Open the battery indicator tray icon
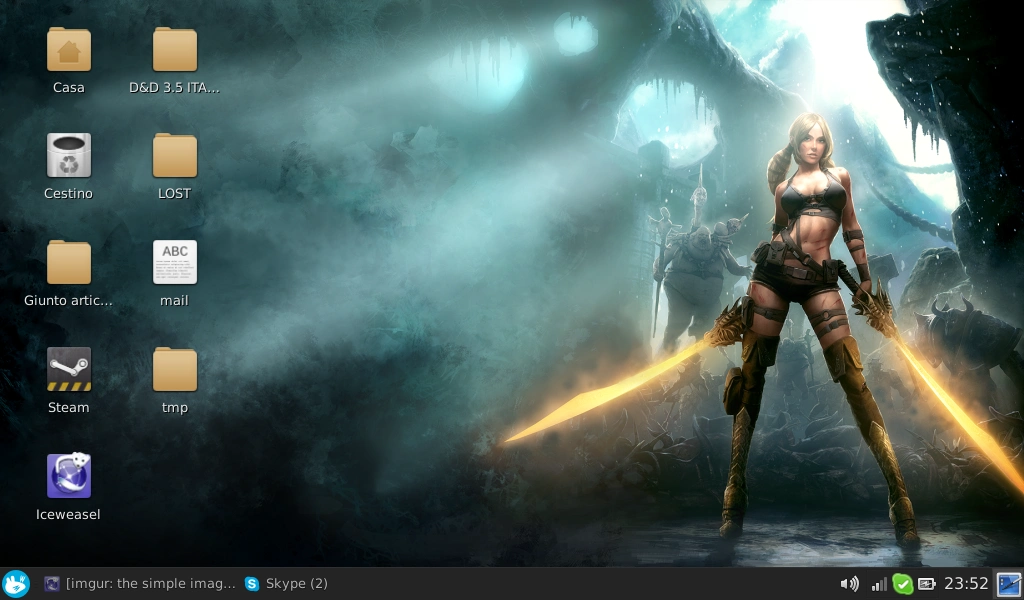Screen dimensions: 1024x600 [926, 584]
